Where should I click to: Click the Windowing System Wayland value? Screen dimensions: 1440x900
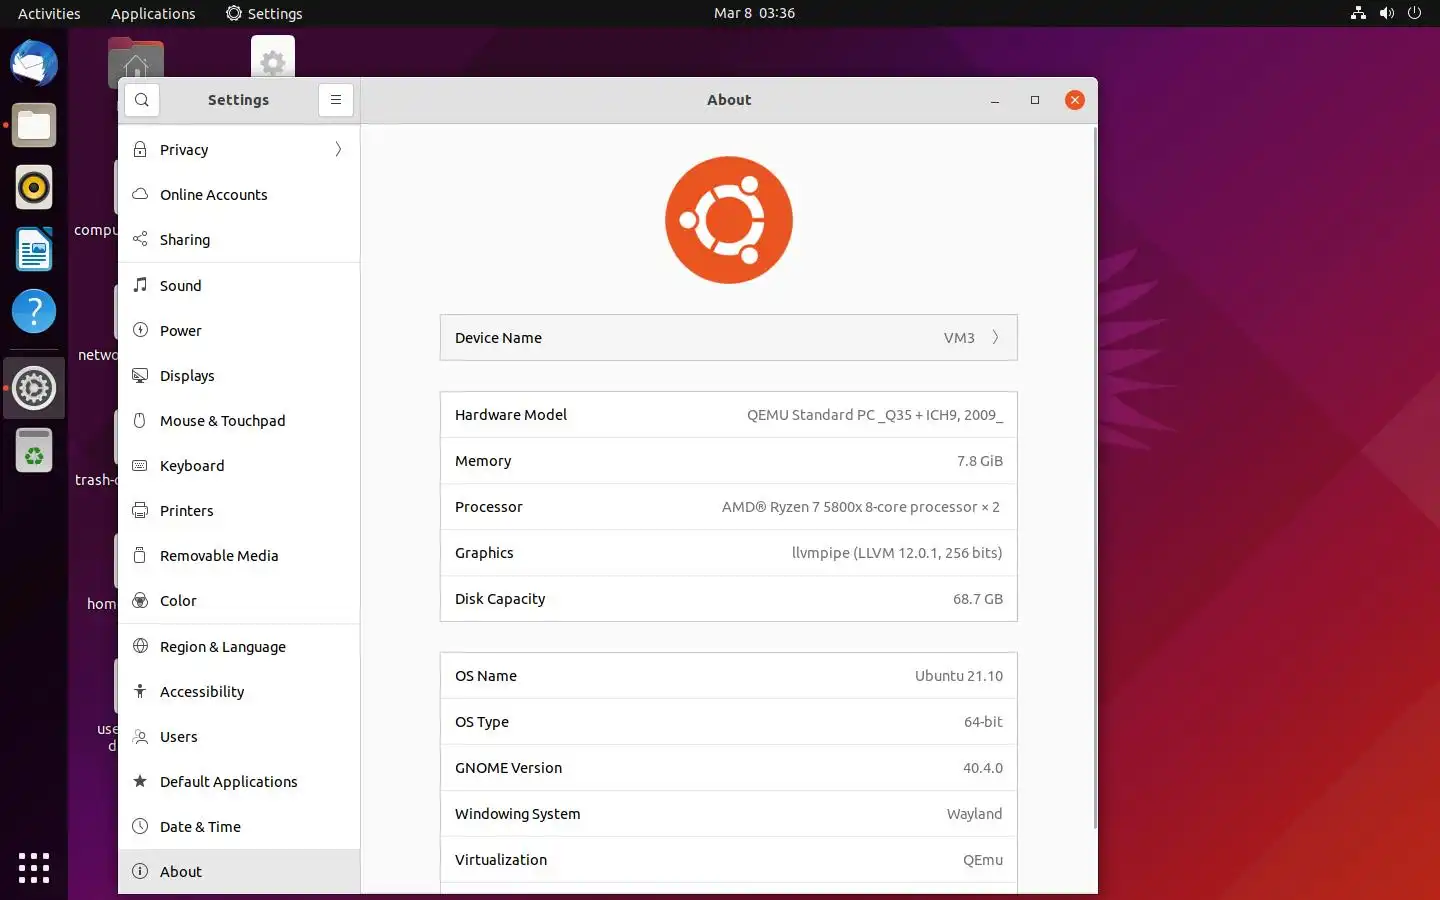974,813
